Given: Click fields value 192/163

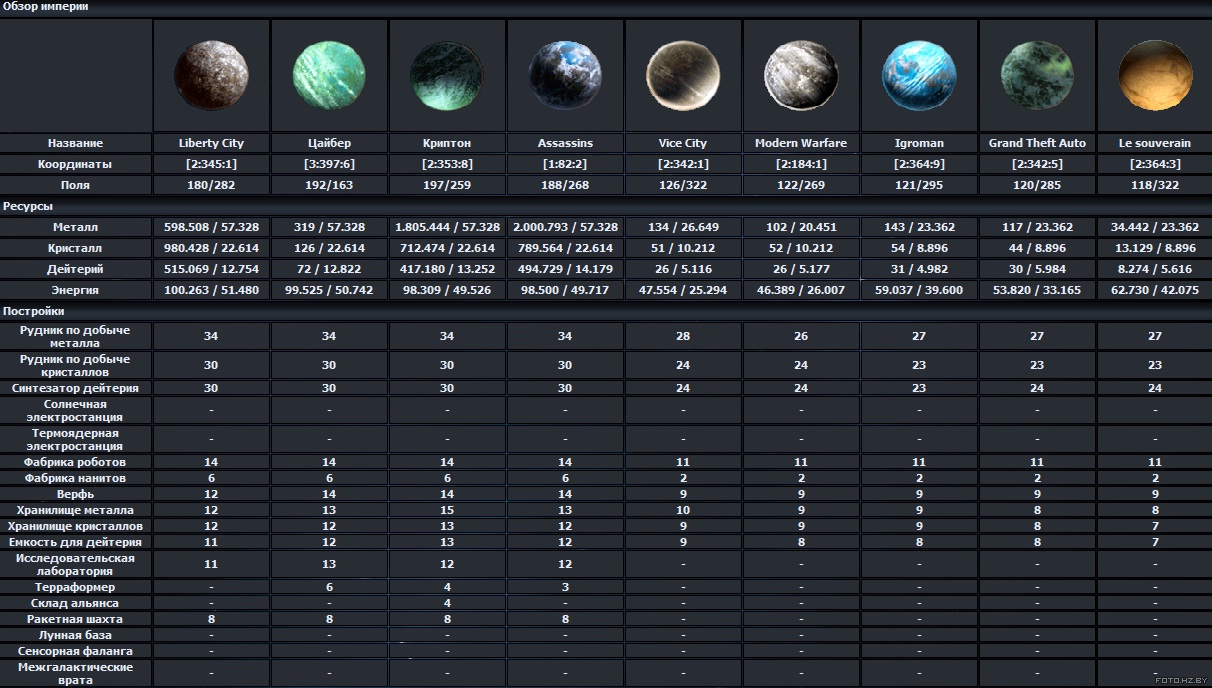Looking at the screenshot, I should pyautogui.click(x=329, y=185).
